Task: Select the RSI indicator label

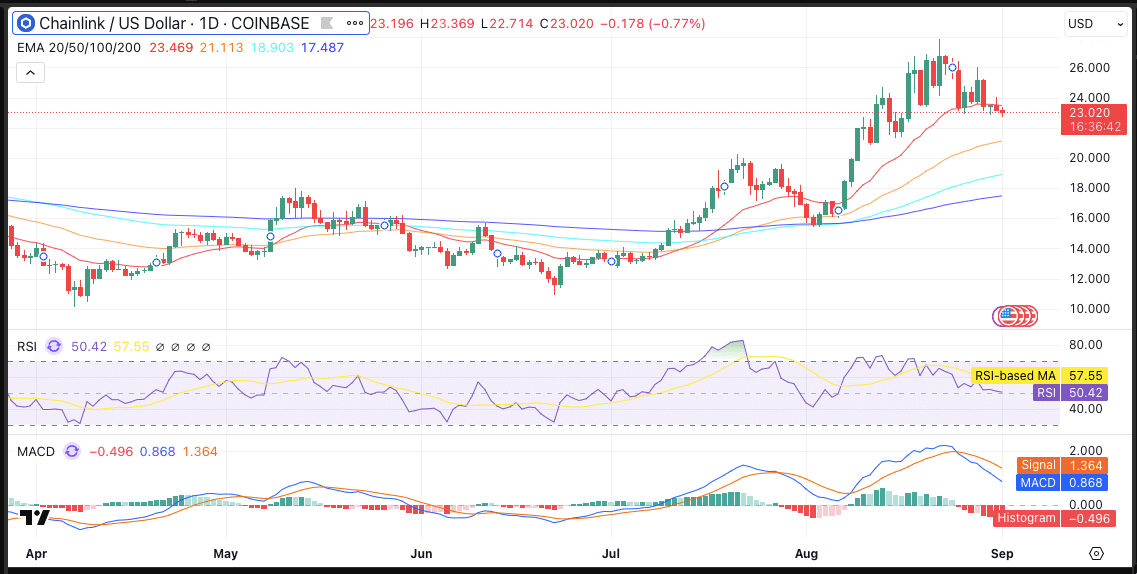Action: [27, 346]
